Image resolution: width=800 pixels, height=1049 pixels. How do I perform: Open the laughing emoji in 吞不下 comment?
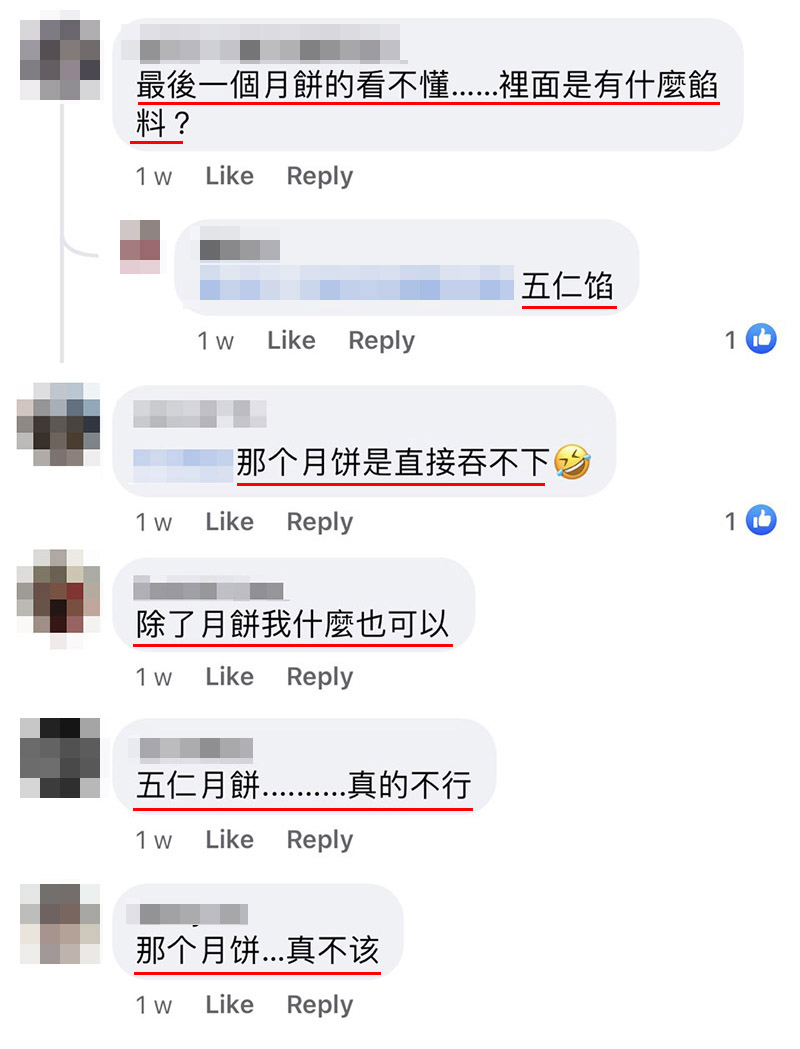[x=572, y=462]
